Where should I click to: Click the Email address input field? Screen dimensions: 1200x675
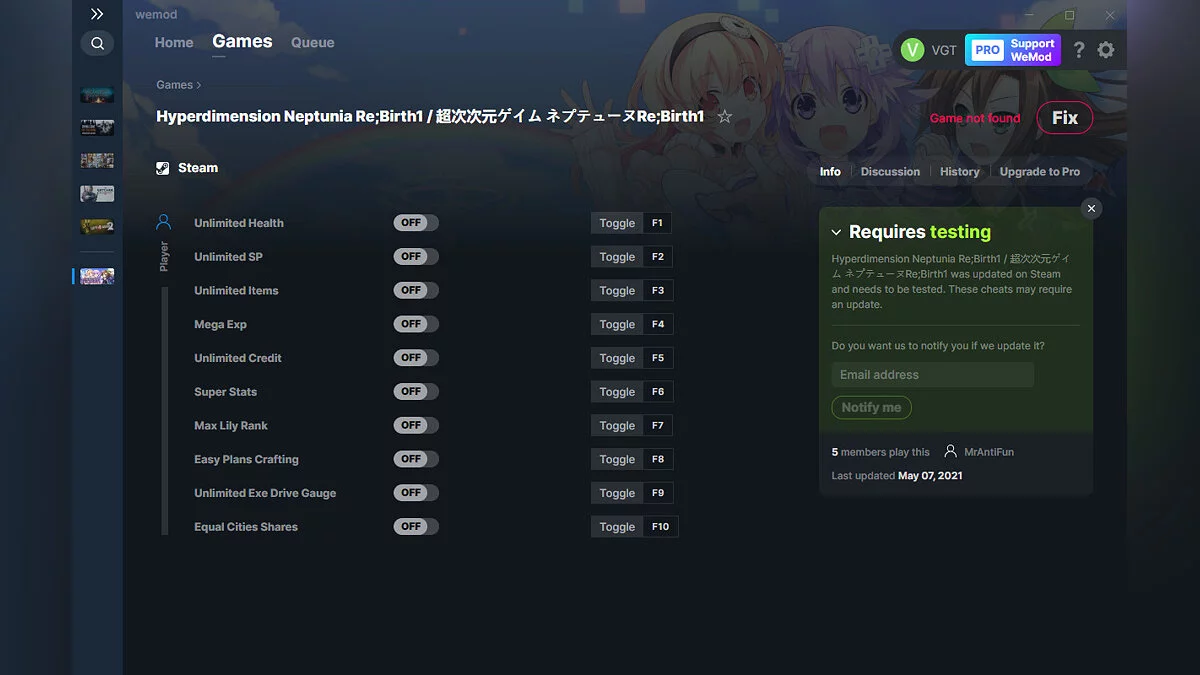point(932,374)
